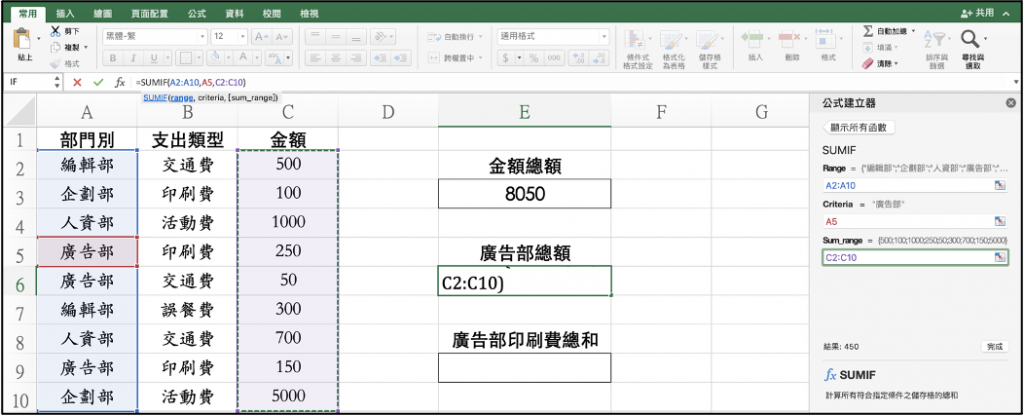Click the currency $ format icon
Screen dimensions: 1024x415
pyautogui.click(x=506, y=58)
